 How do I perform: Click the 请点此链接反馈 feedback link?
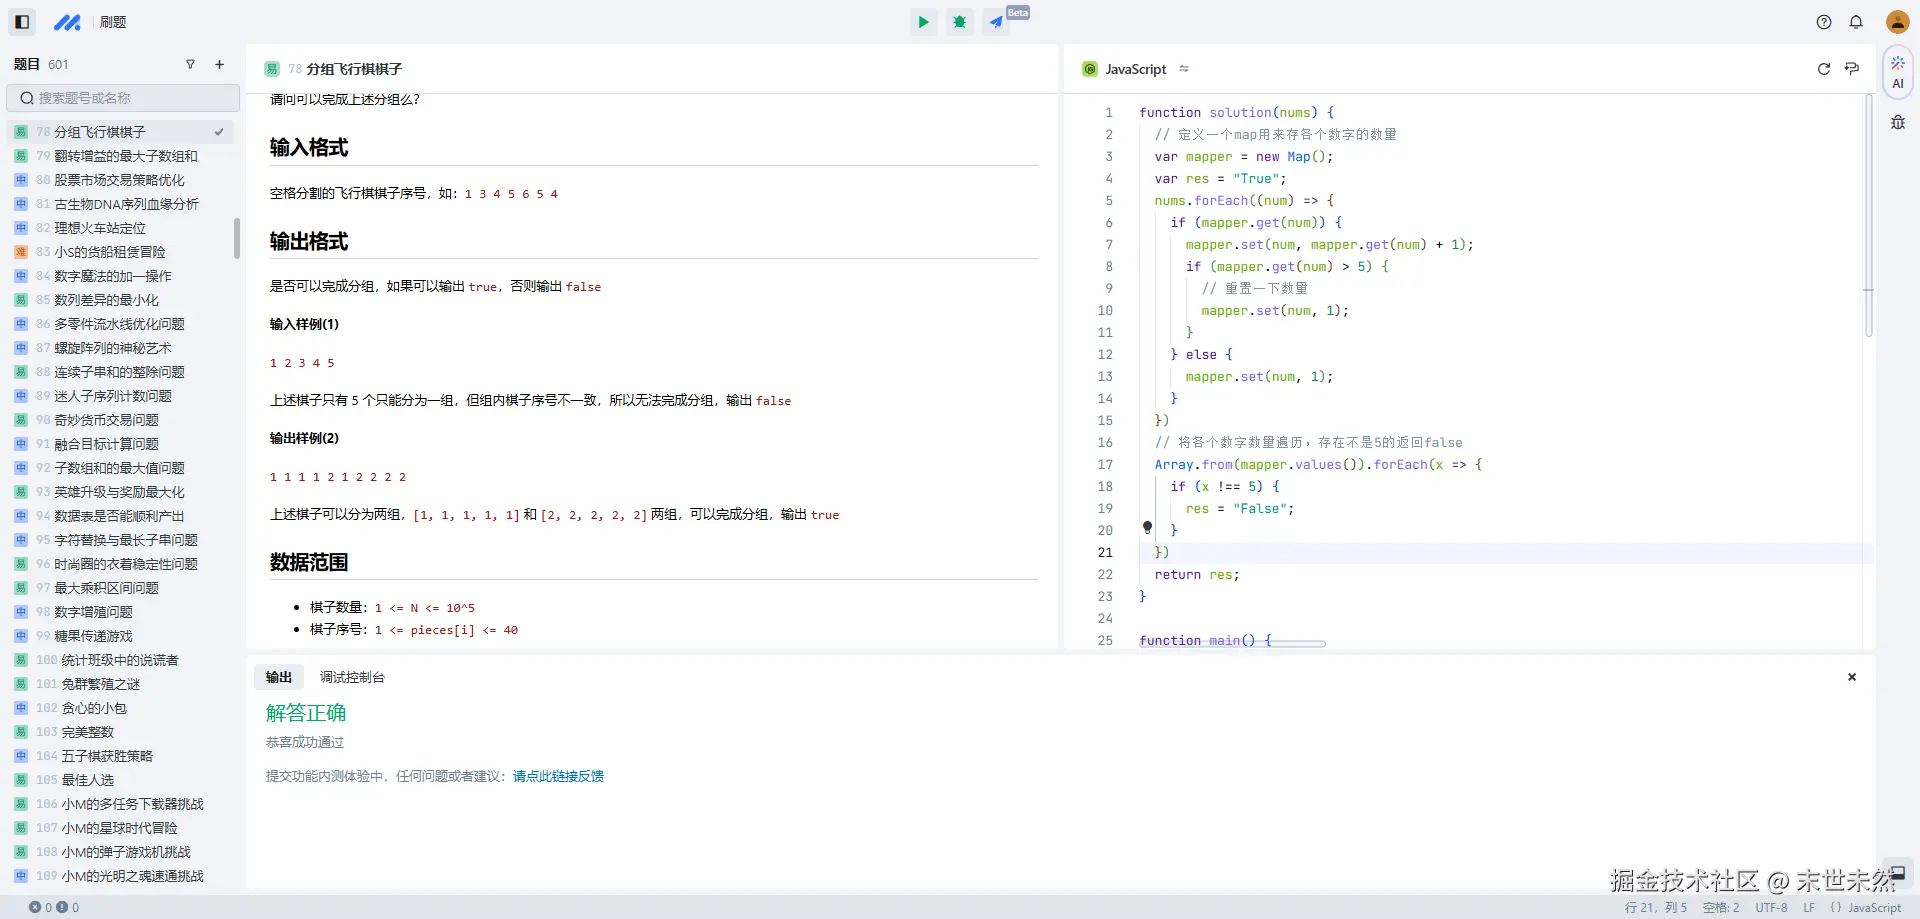558,776
